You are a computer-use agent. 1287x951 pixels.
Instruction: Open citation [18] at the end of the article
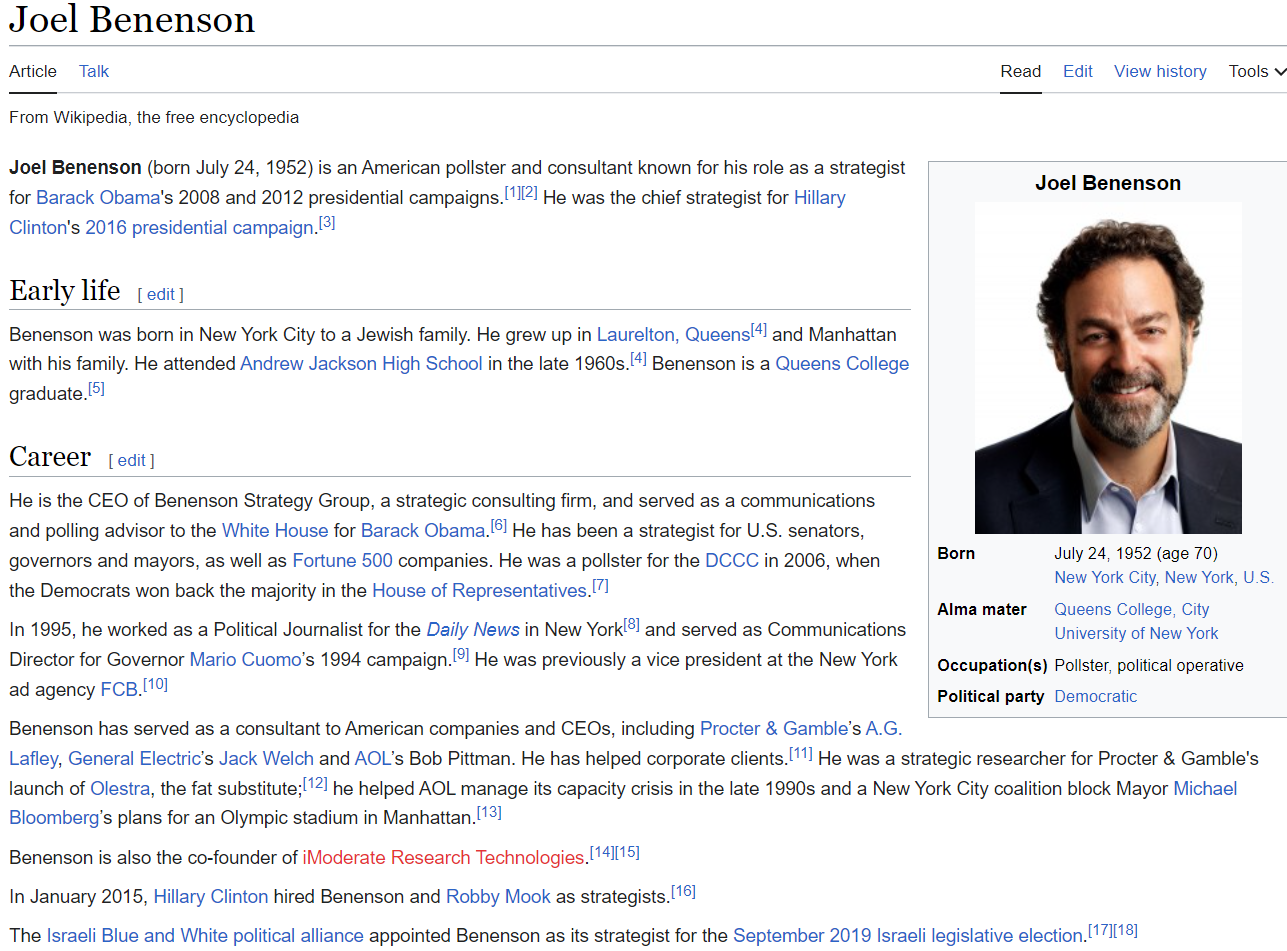(1125, 930)
